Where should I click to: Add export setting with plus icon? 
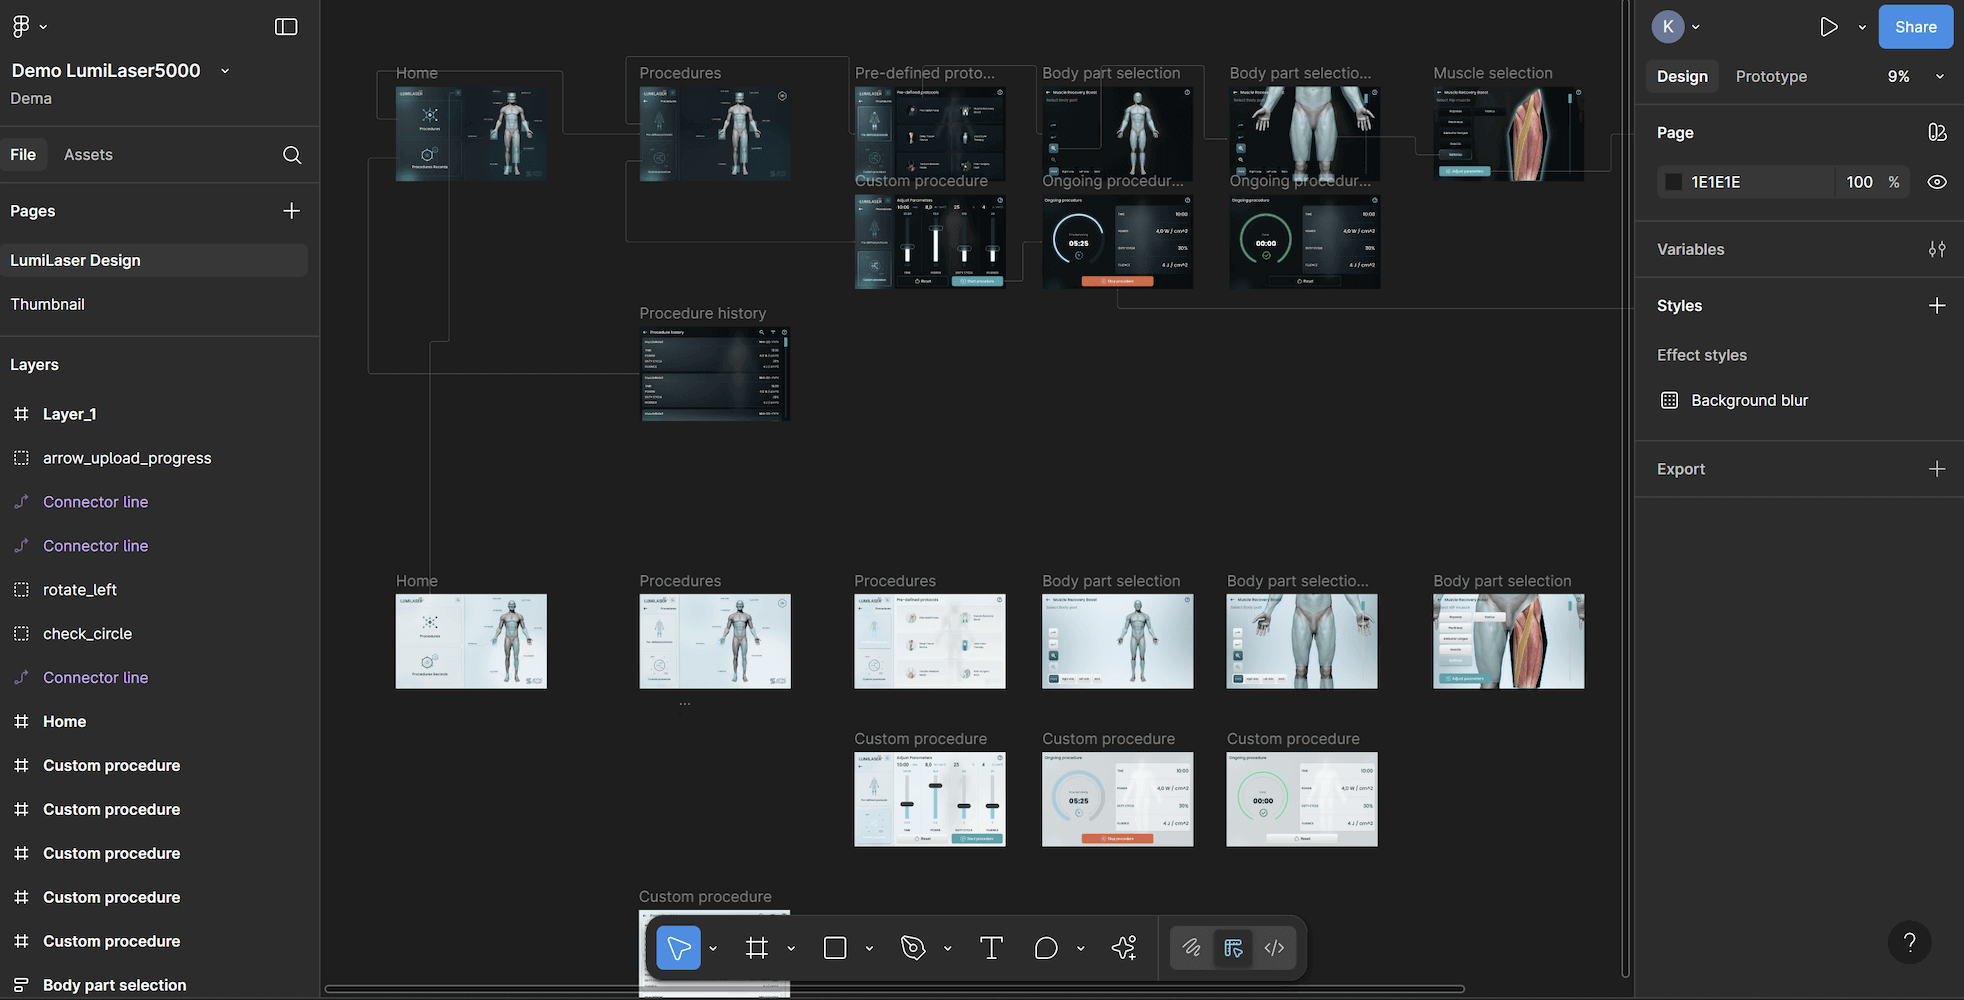[1937, 469]
